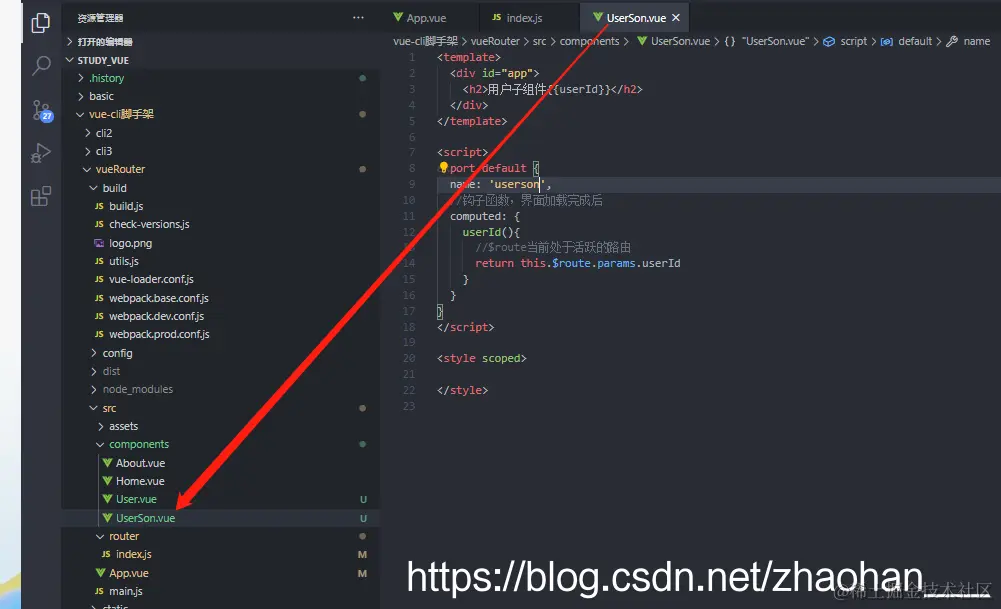This screenshot has width=1001, height=609.
Task: Open the Run and Debug view
Action: 41,153
